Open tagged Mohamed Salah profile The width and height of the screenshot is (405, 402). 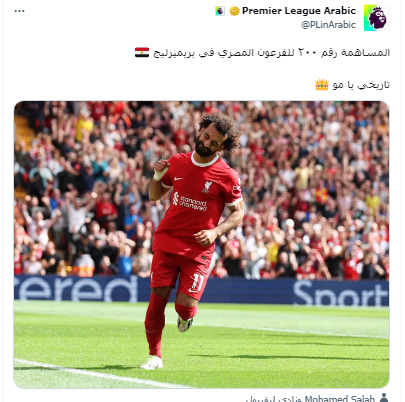point(340,398)
